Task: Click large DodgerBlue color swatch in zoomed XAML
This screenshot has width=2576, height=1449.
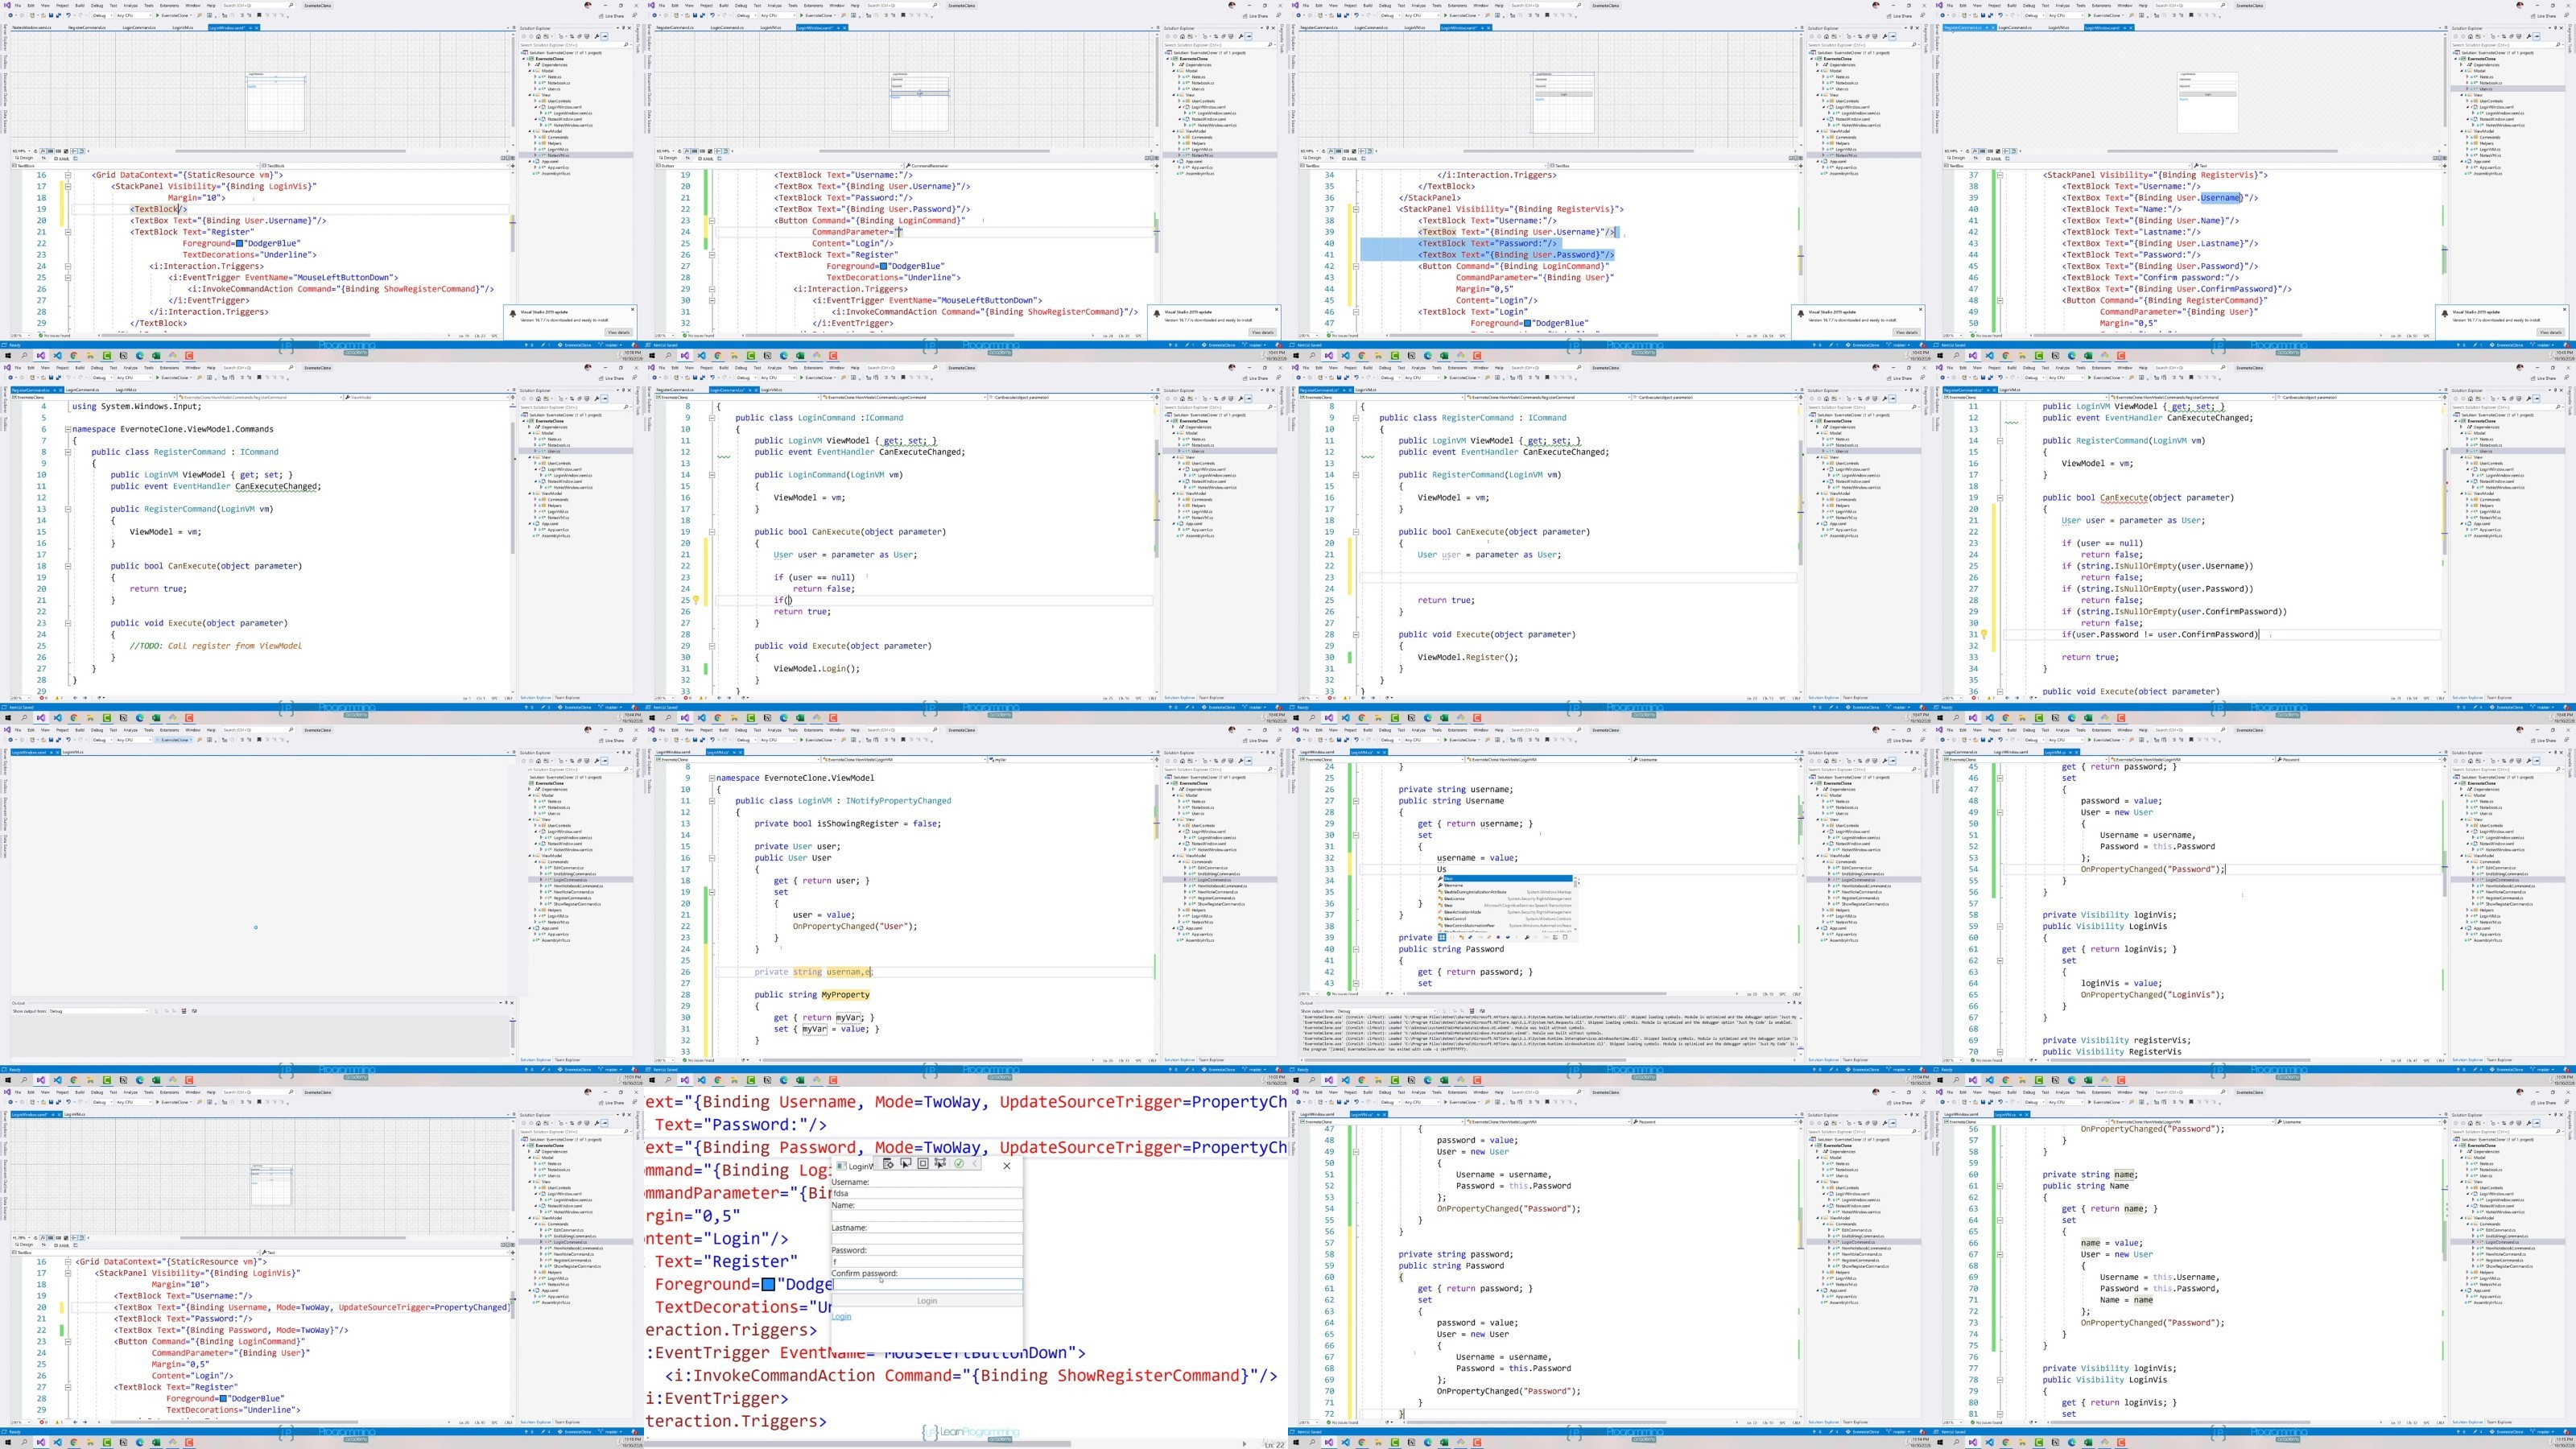Action: click(x=768, y=1284)
